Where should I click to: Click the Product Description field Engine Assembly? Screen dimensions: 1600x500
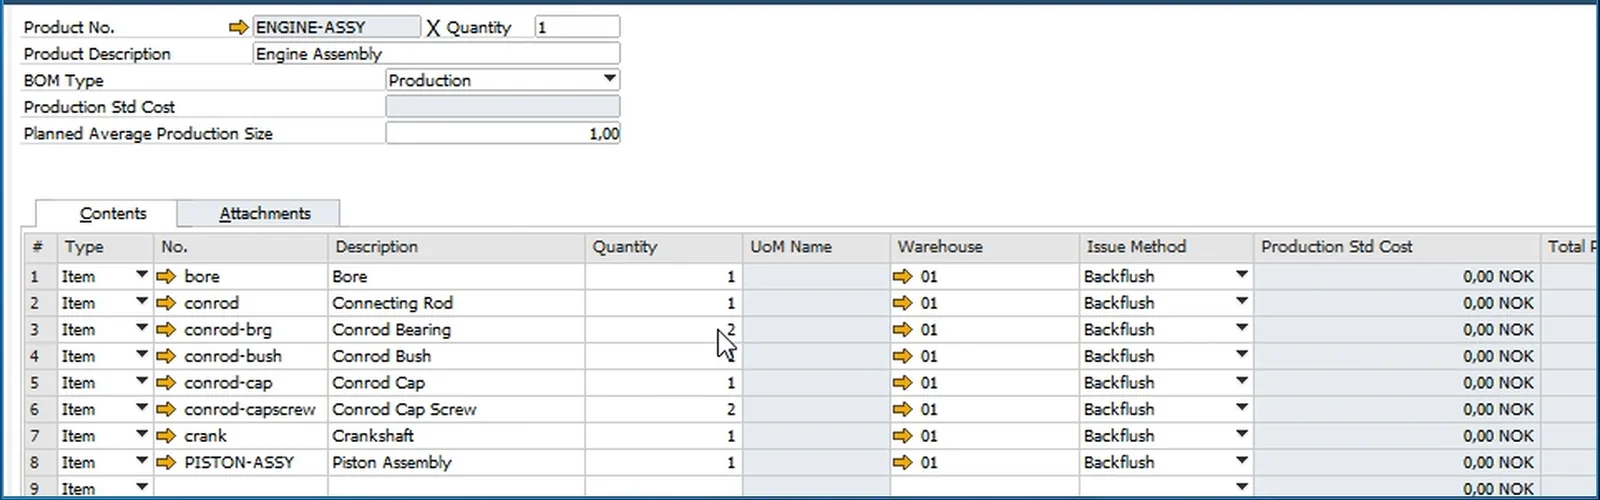coord(436,54)
